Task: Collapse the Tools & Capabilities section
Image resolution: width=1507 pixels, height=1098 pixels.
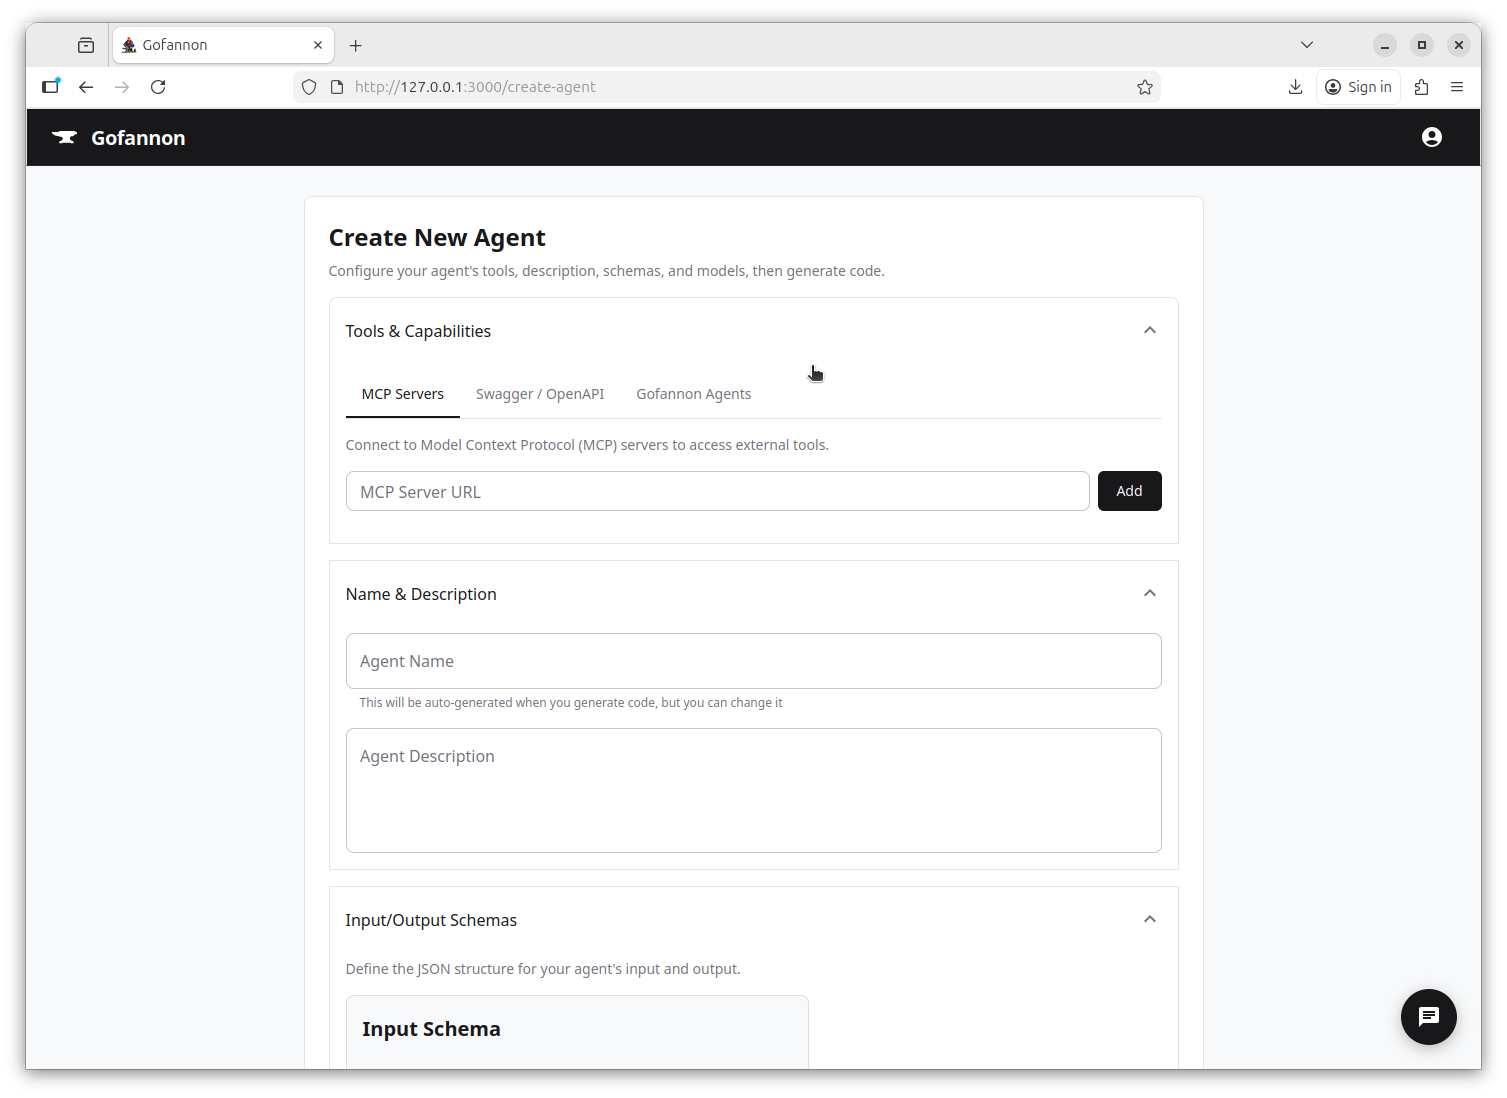Action: [1149, 329]
